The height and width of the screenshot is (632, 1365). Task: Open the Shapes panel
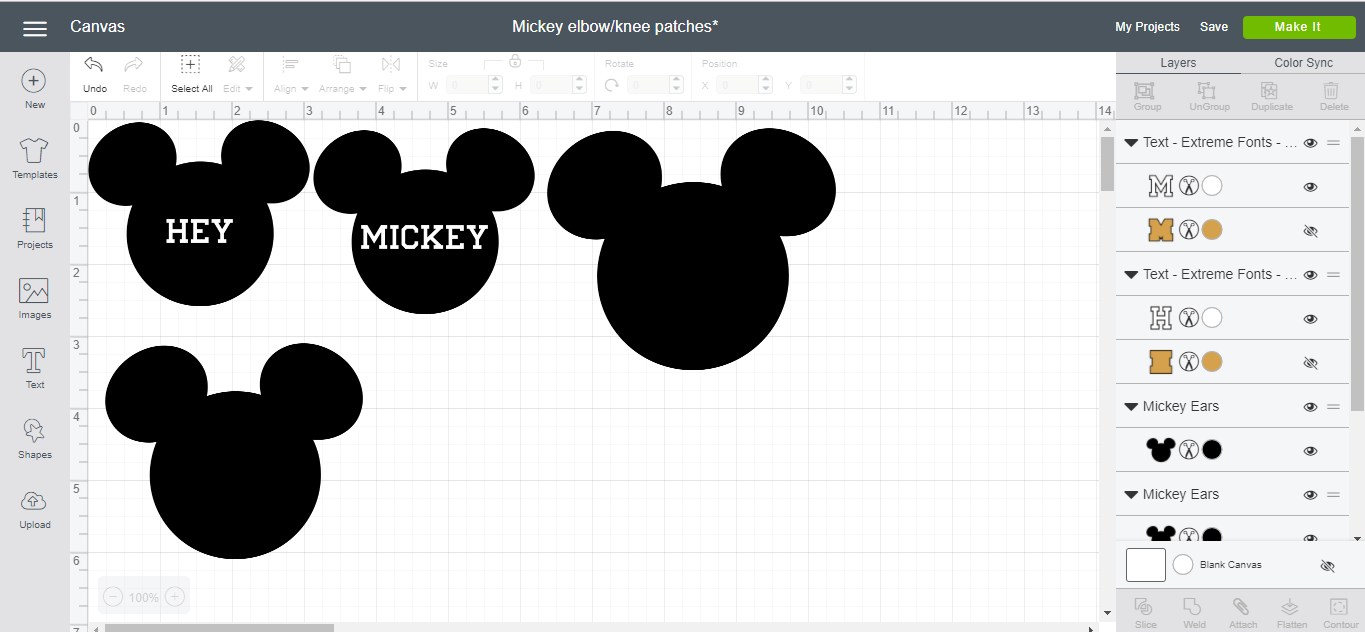[34, 439]
